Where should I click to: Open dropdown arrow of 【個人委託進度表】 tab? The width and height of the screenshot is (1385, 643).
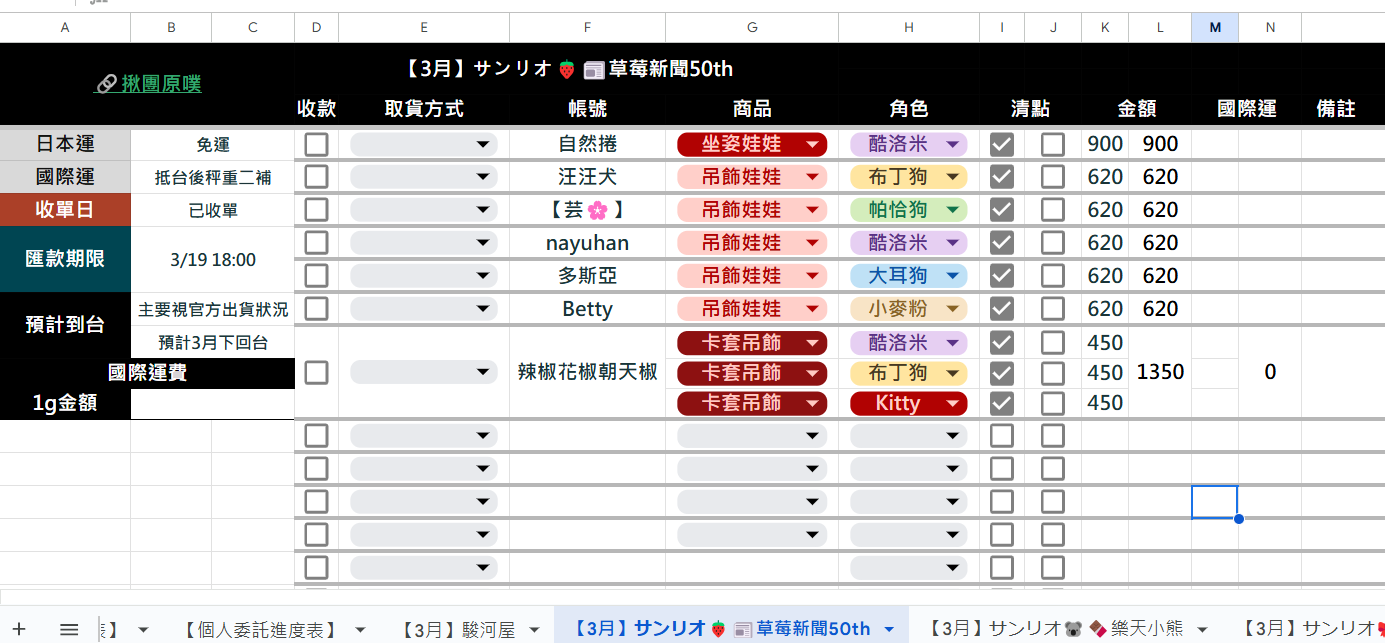(359, 630)
